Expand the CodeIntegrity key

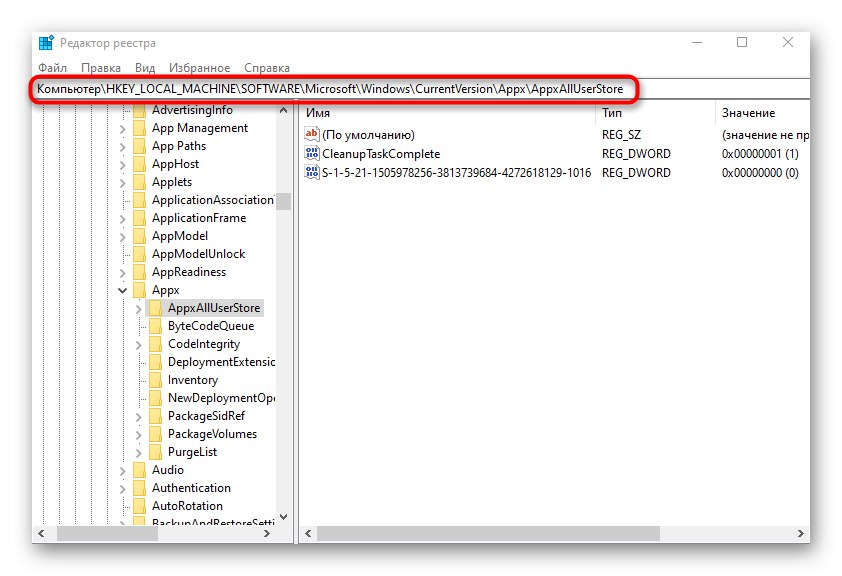pyautogui.click(x=139, y=345)
